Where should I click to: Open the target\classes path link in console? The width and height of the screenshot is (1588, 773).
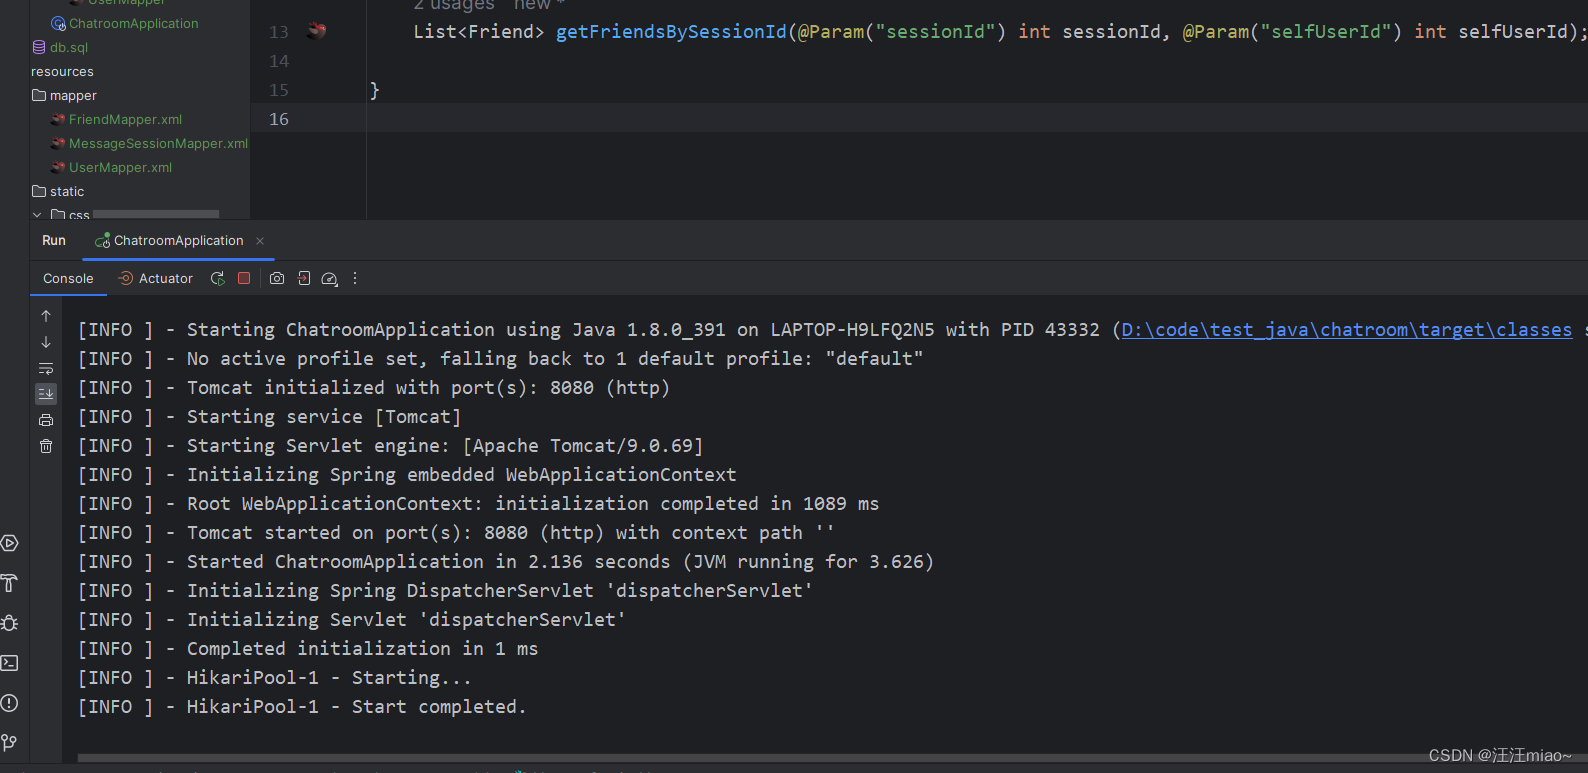pos(1346,330)
